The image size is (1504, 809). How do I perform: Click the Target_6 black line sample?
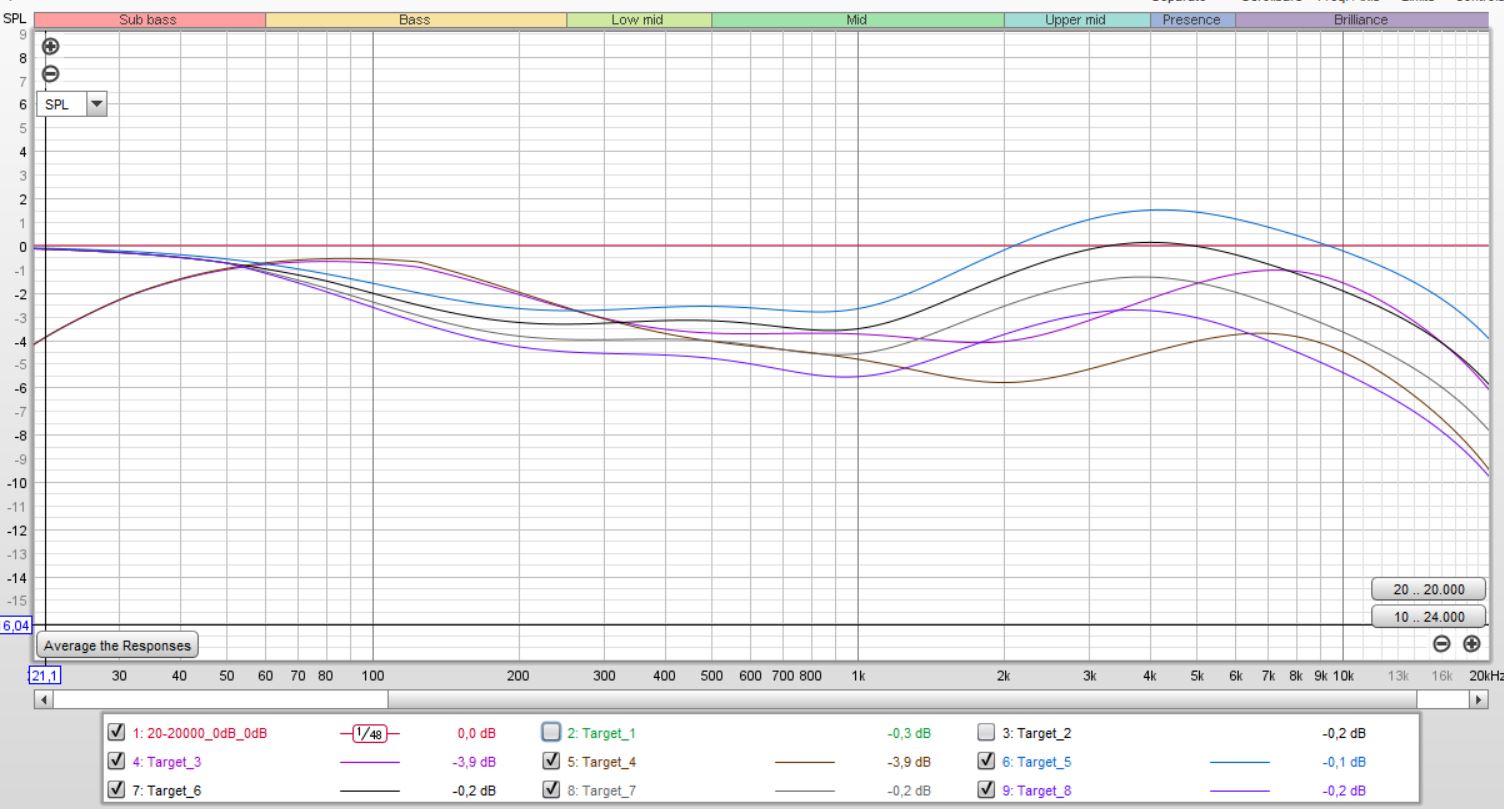[370, 791]
